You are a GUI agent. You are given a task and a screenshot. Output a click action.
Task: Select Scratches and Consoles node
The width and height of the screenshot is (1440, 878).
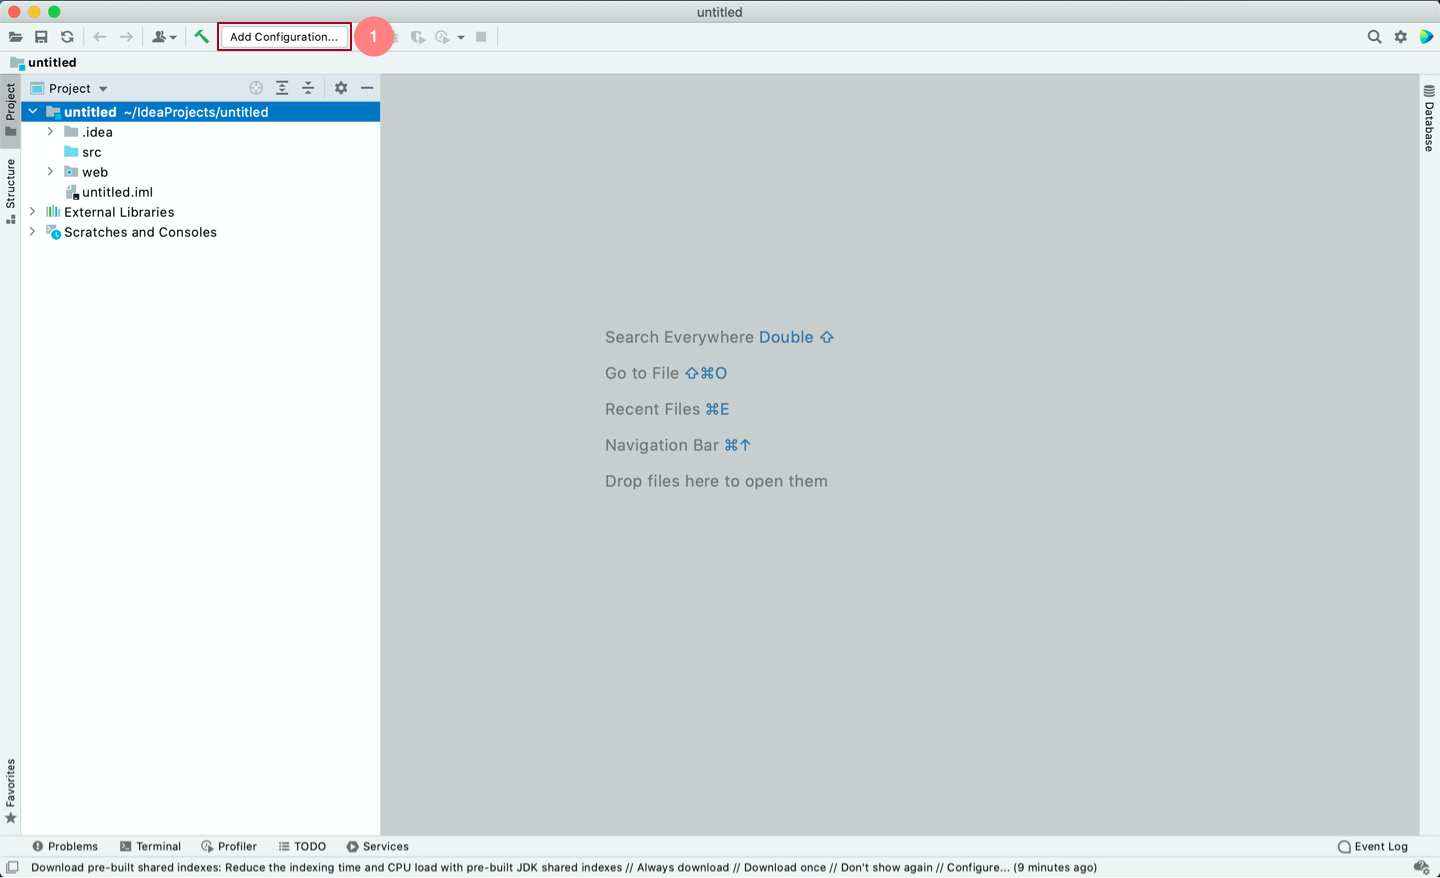131,232
